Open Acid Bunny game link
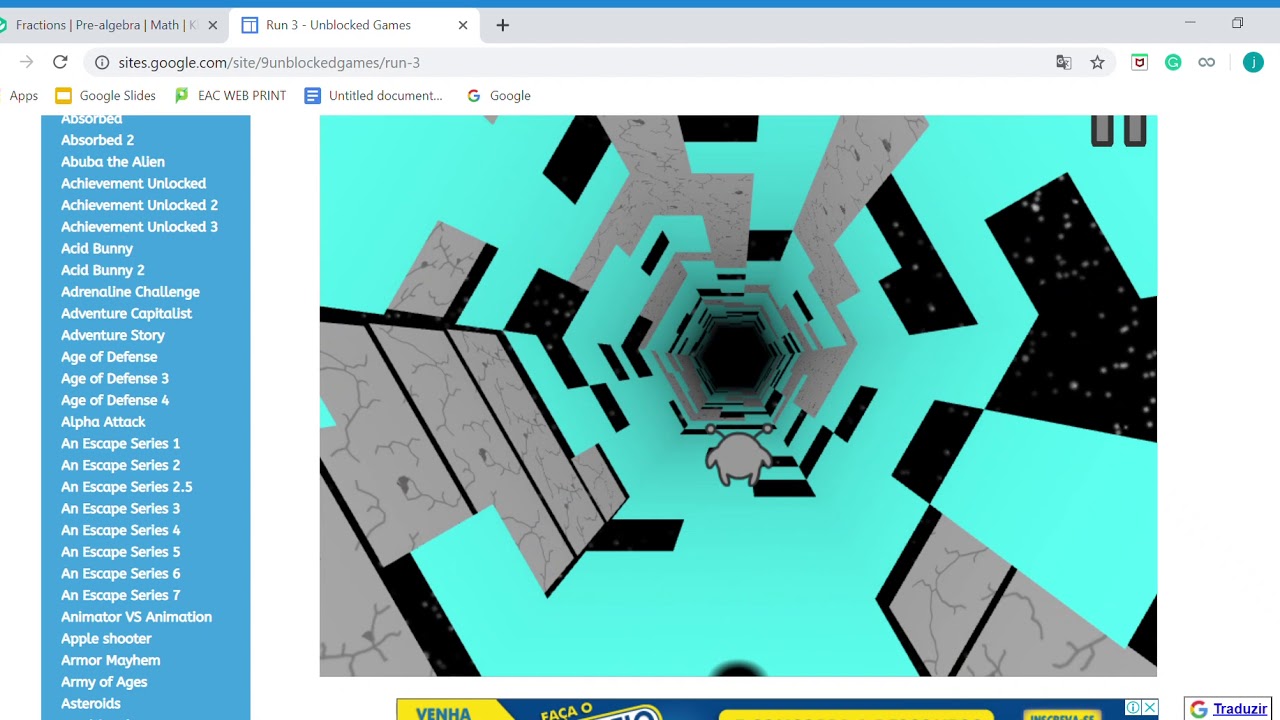This screenshot has height=720, width=1280. (97, 248)
